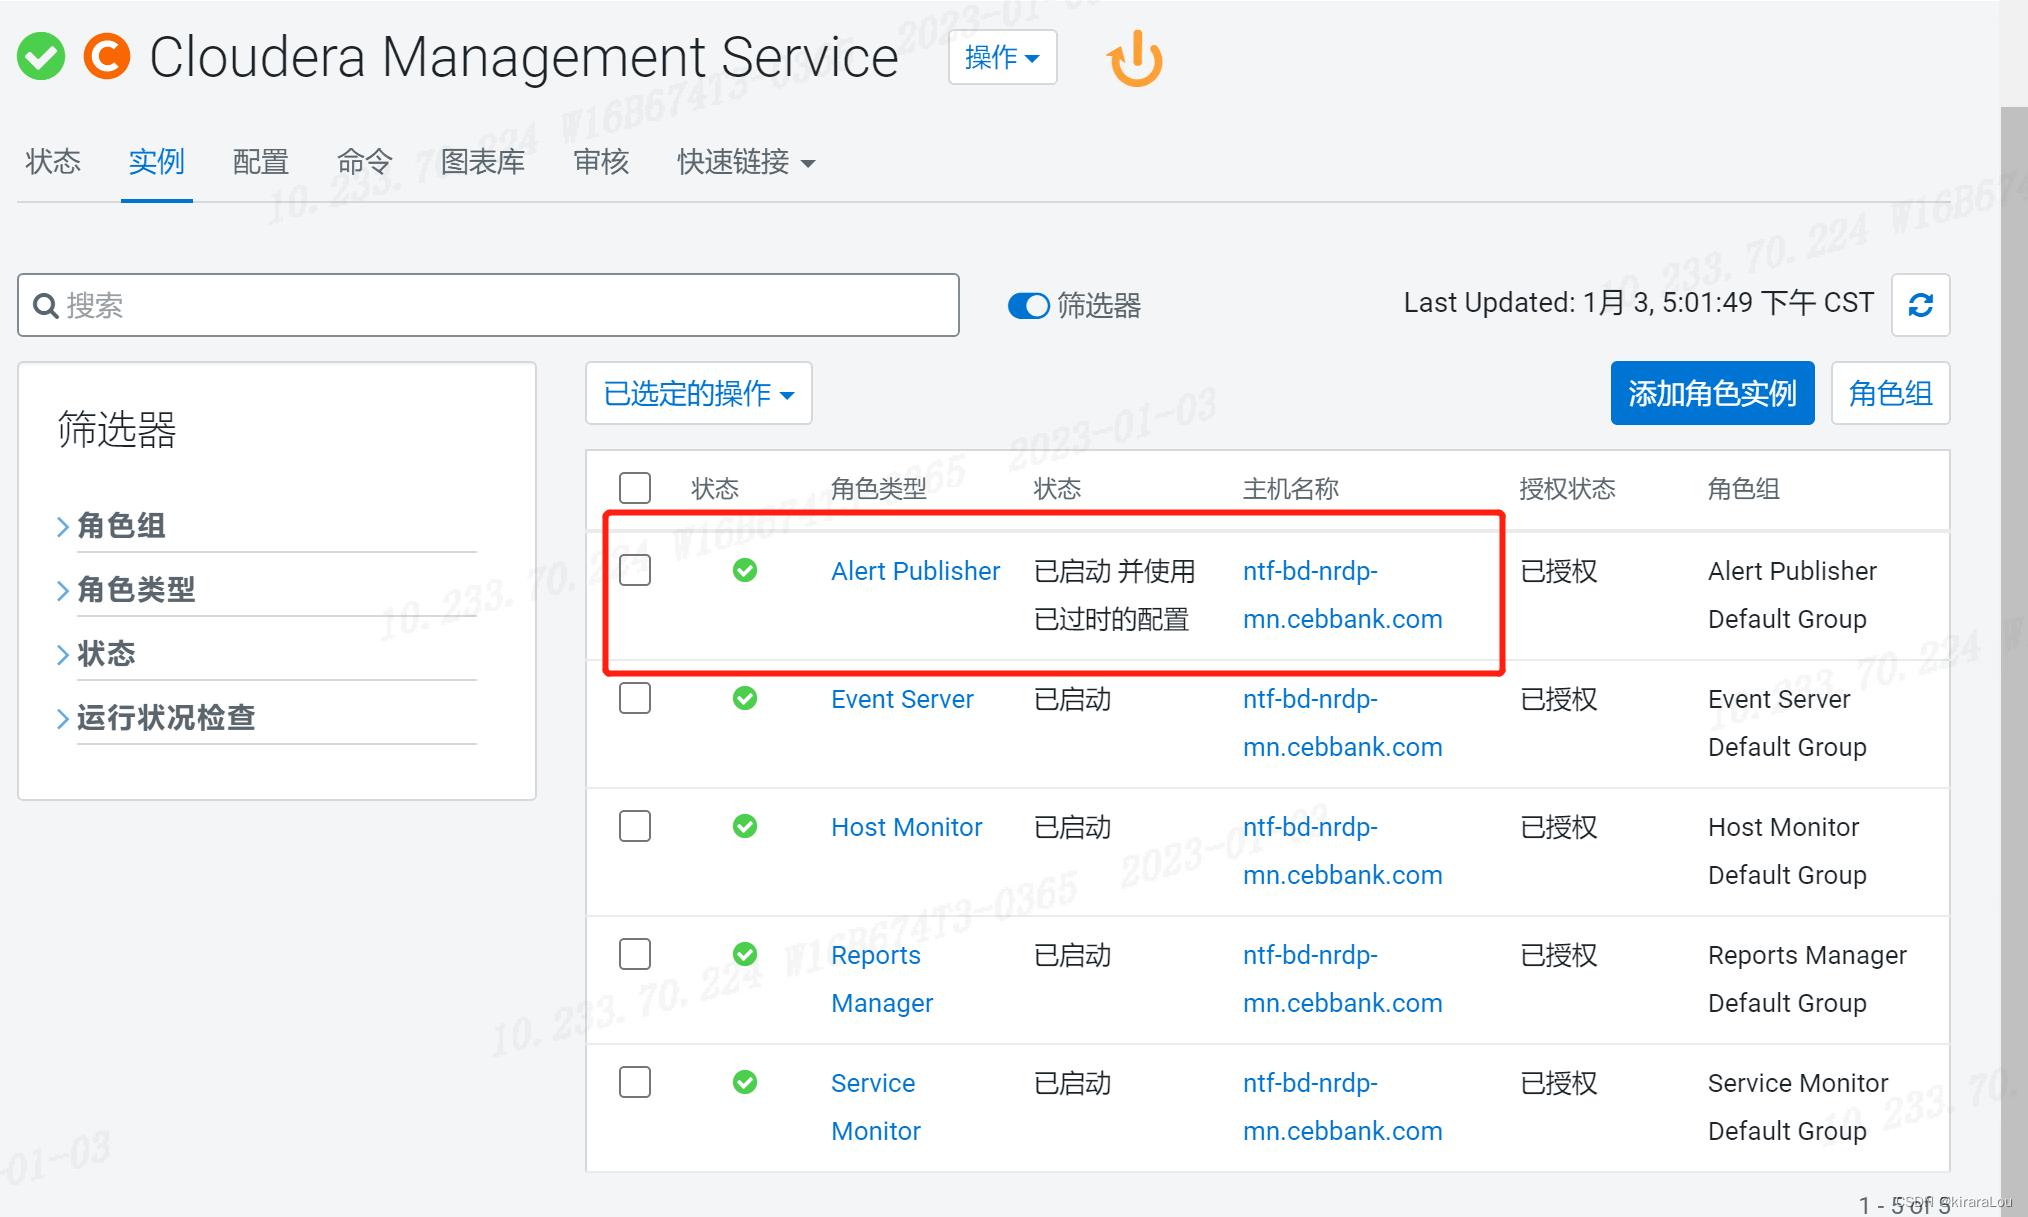Switch to the 配置 tab
This screenshot has width=2028, height=1217.
(261, 162)
